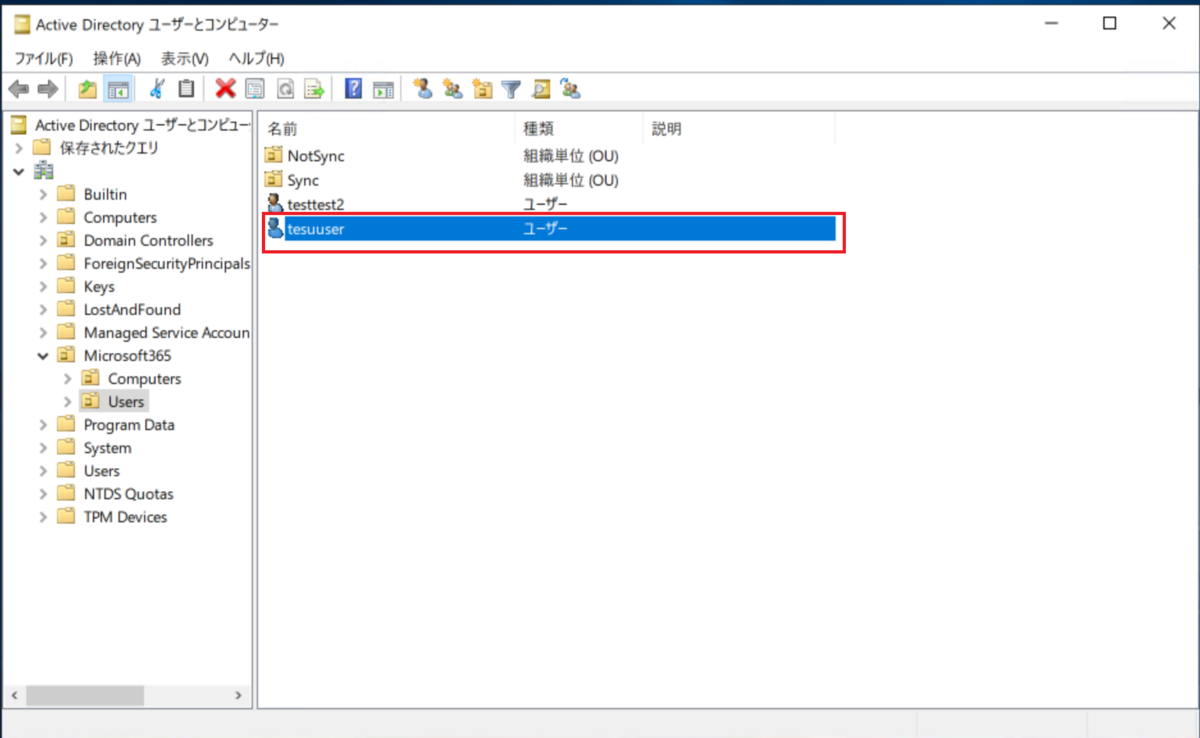This screenshot has height=738, width=1200.
Task: Go back with the Back arrow
Action: point(18,89)
